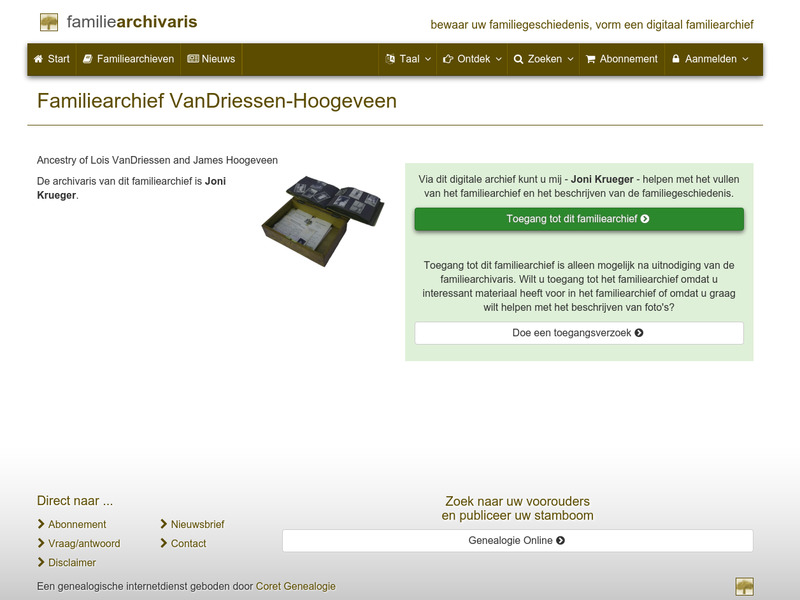Click the home icon next to Start
Viewport: 800px width, 600px height.
(x=37, y=59)
